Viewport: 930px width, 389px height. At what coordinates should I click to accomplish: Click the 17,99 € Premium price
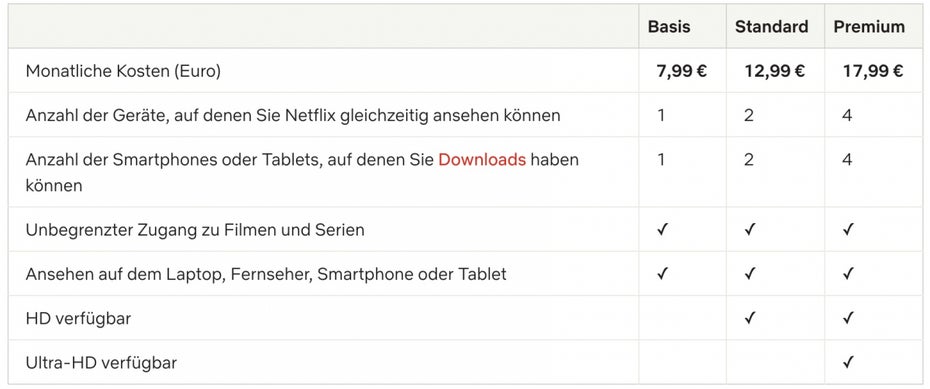(x=873, y=71)
